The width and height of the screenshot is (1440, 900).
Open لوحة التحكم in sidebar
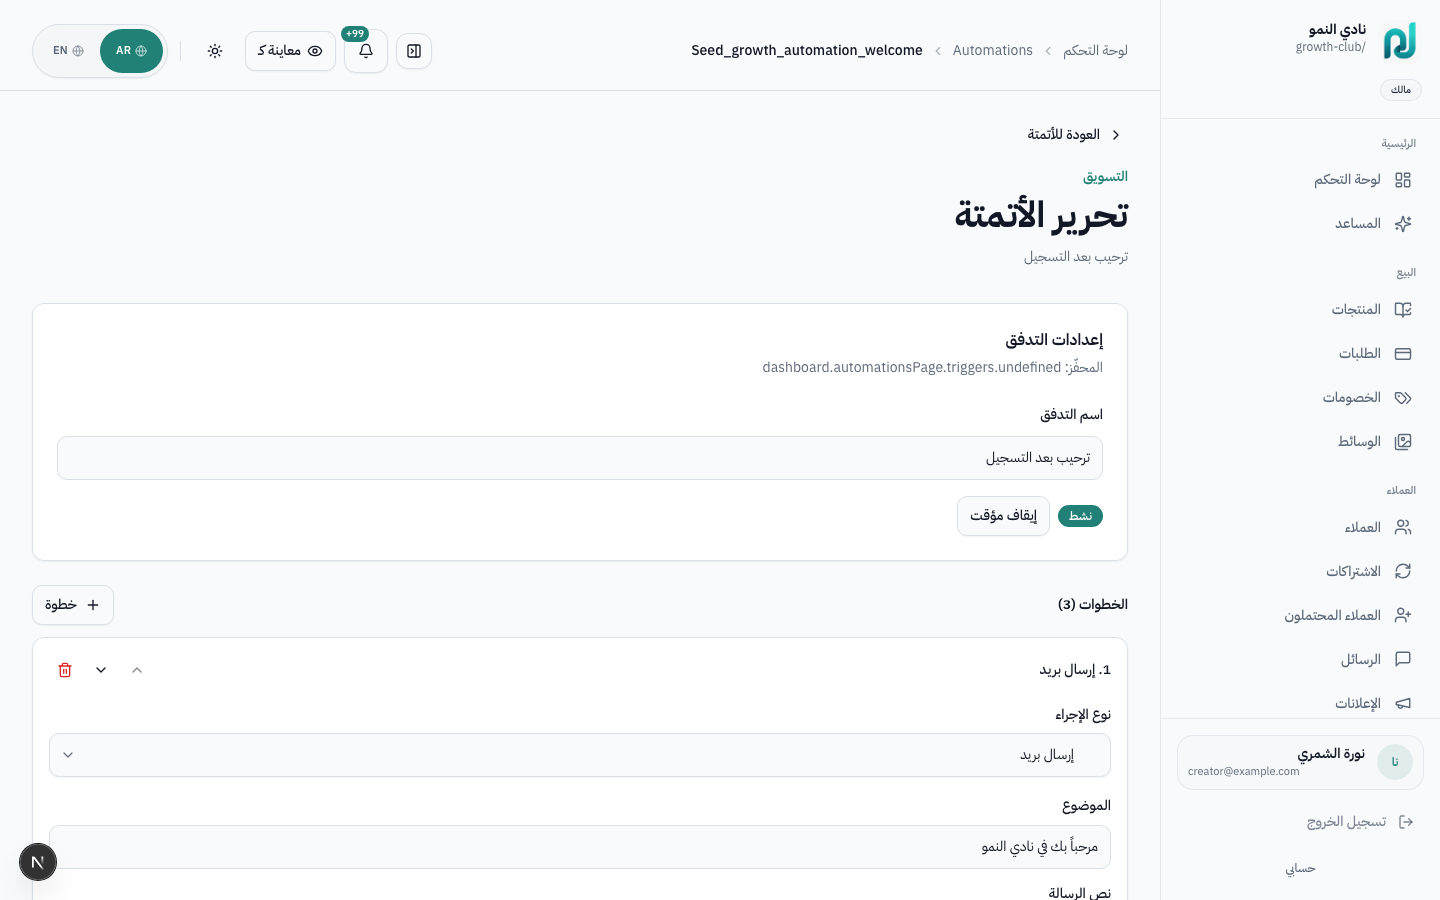[1300, 180]
